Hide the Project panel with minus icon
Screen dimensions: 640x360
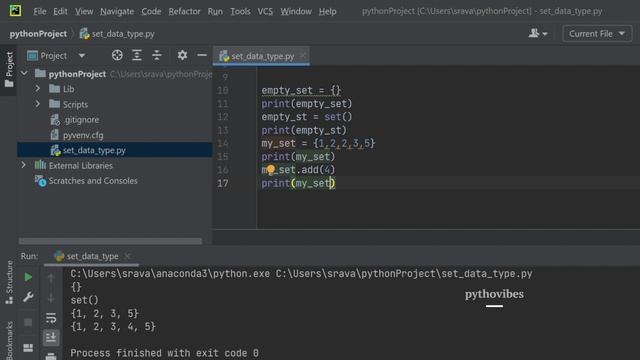202,55
